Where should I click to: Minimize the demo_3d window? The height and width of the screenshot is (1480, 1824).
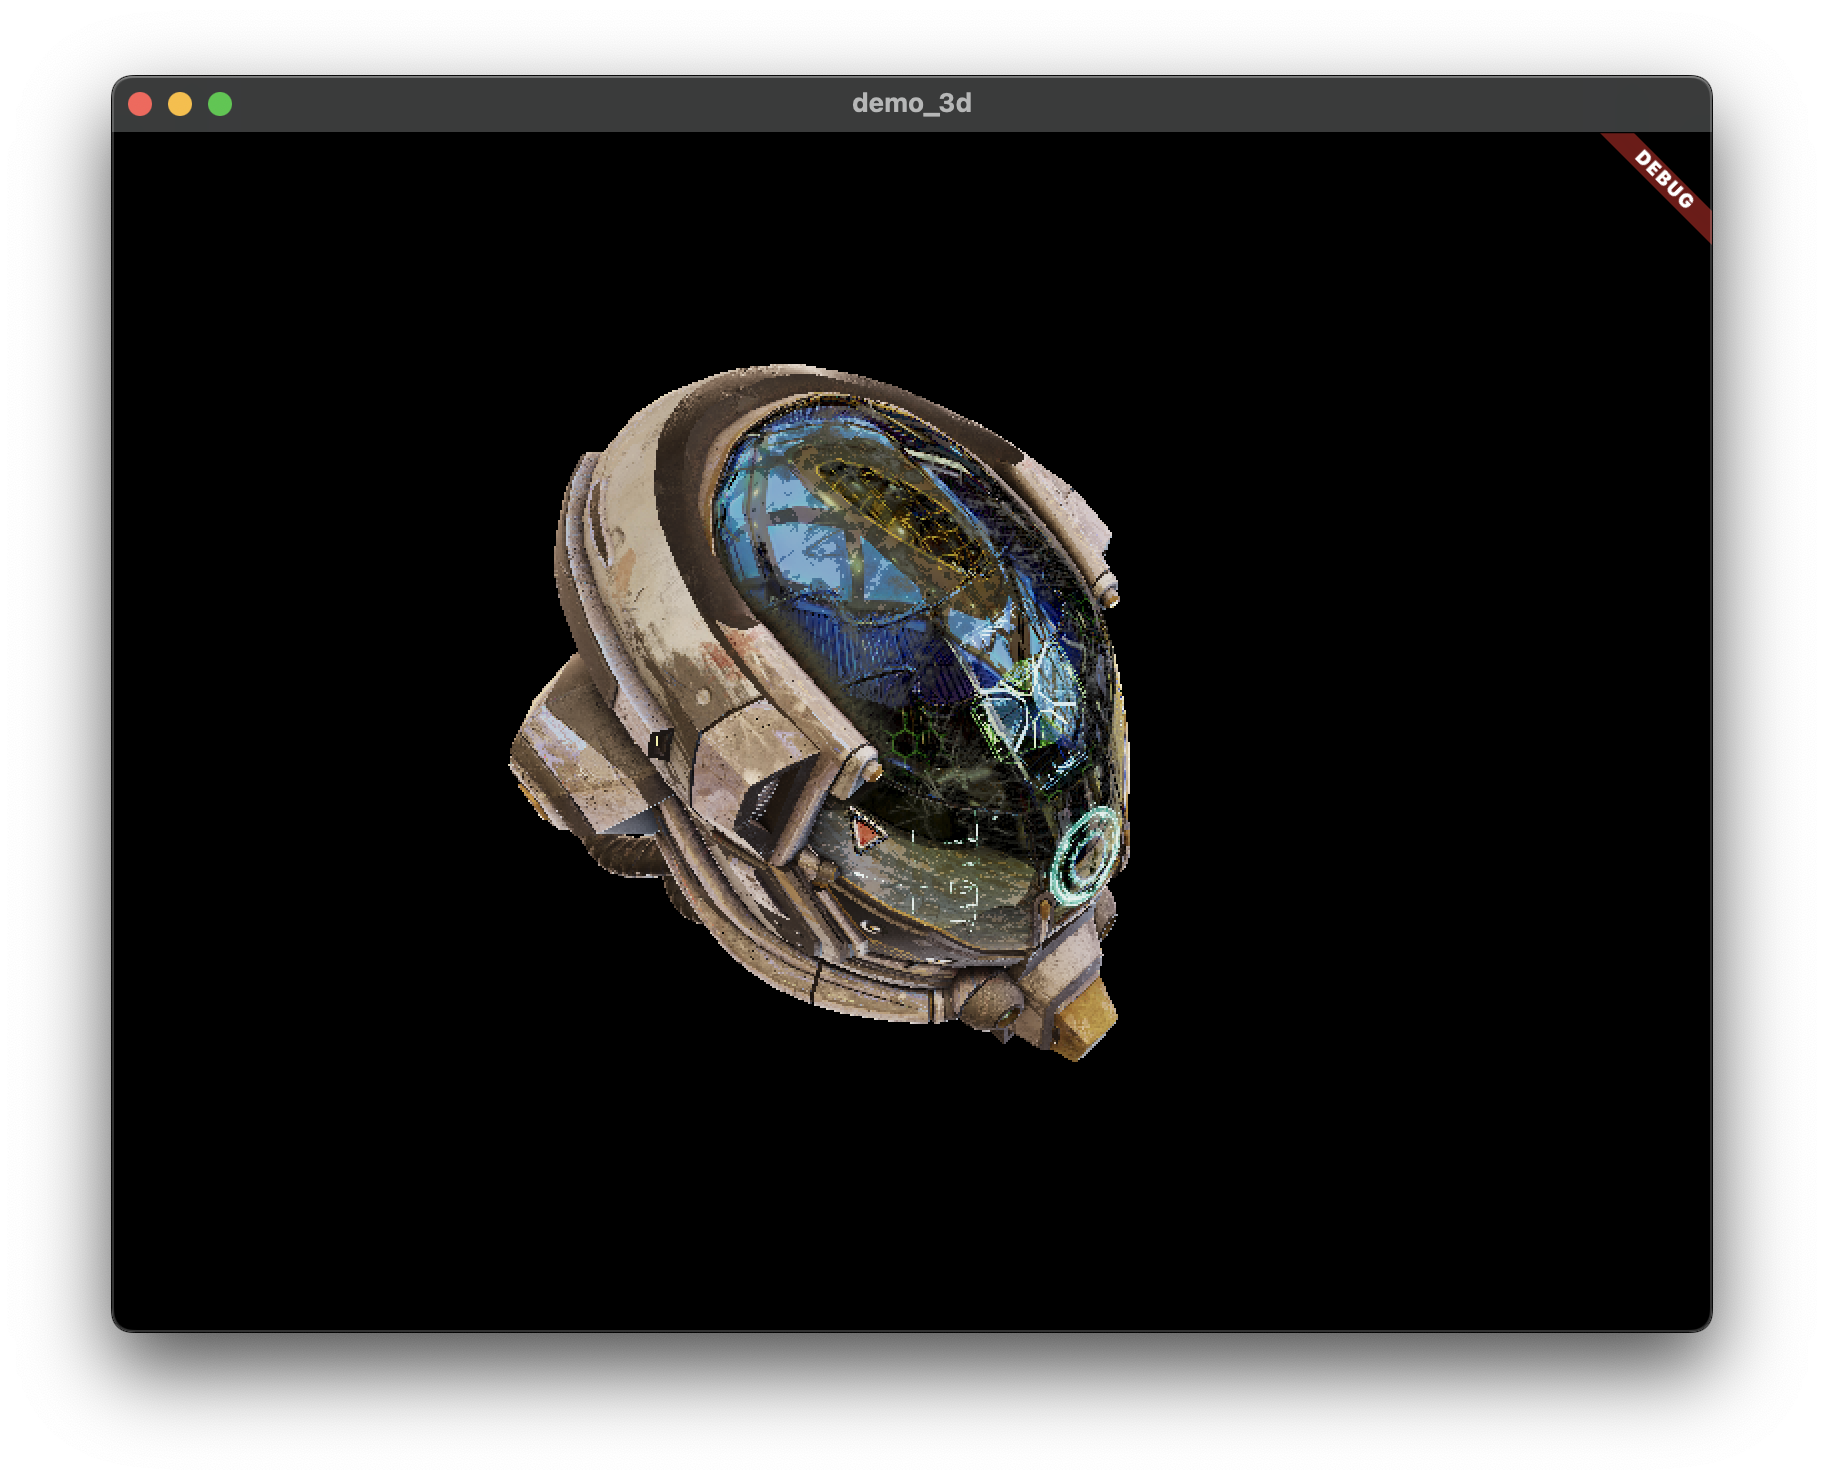180,104
